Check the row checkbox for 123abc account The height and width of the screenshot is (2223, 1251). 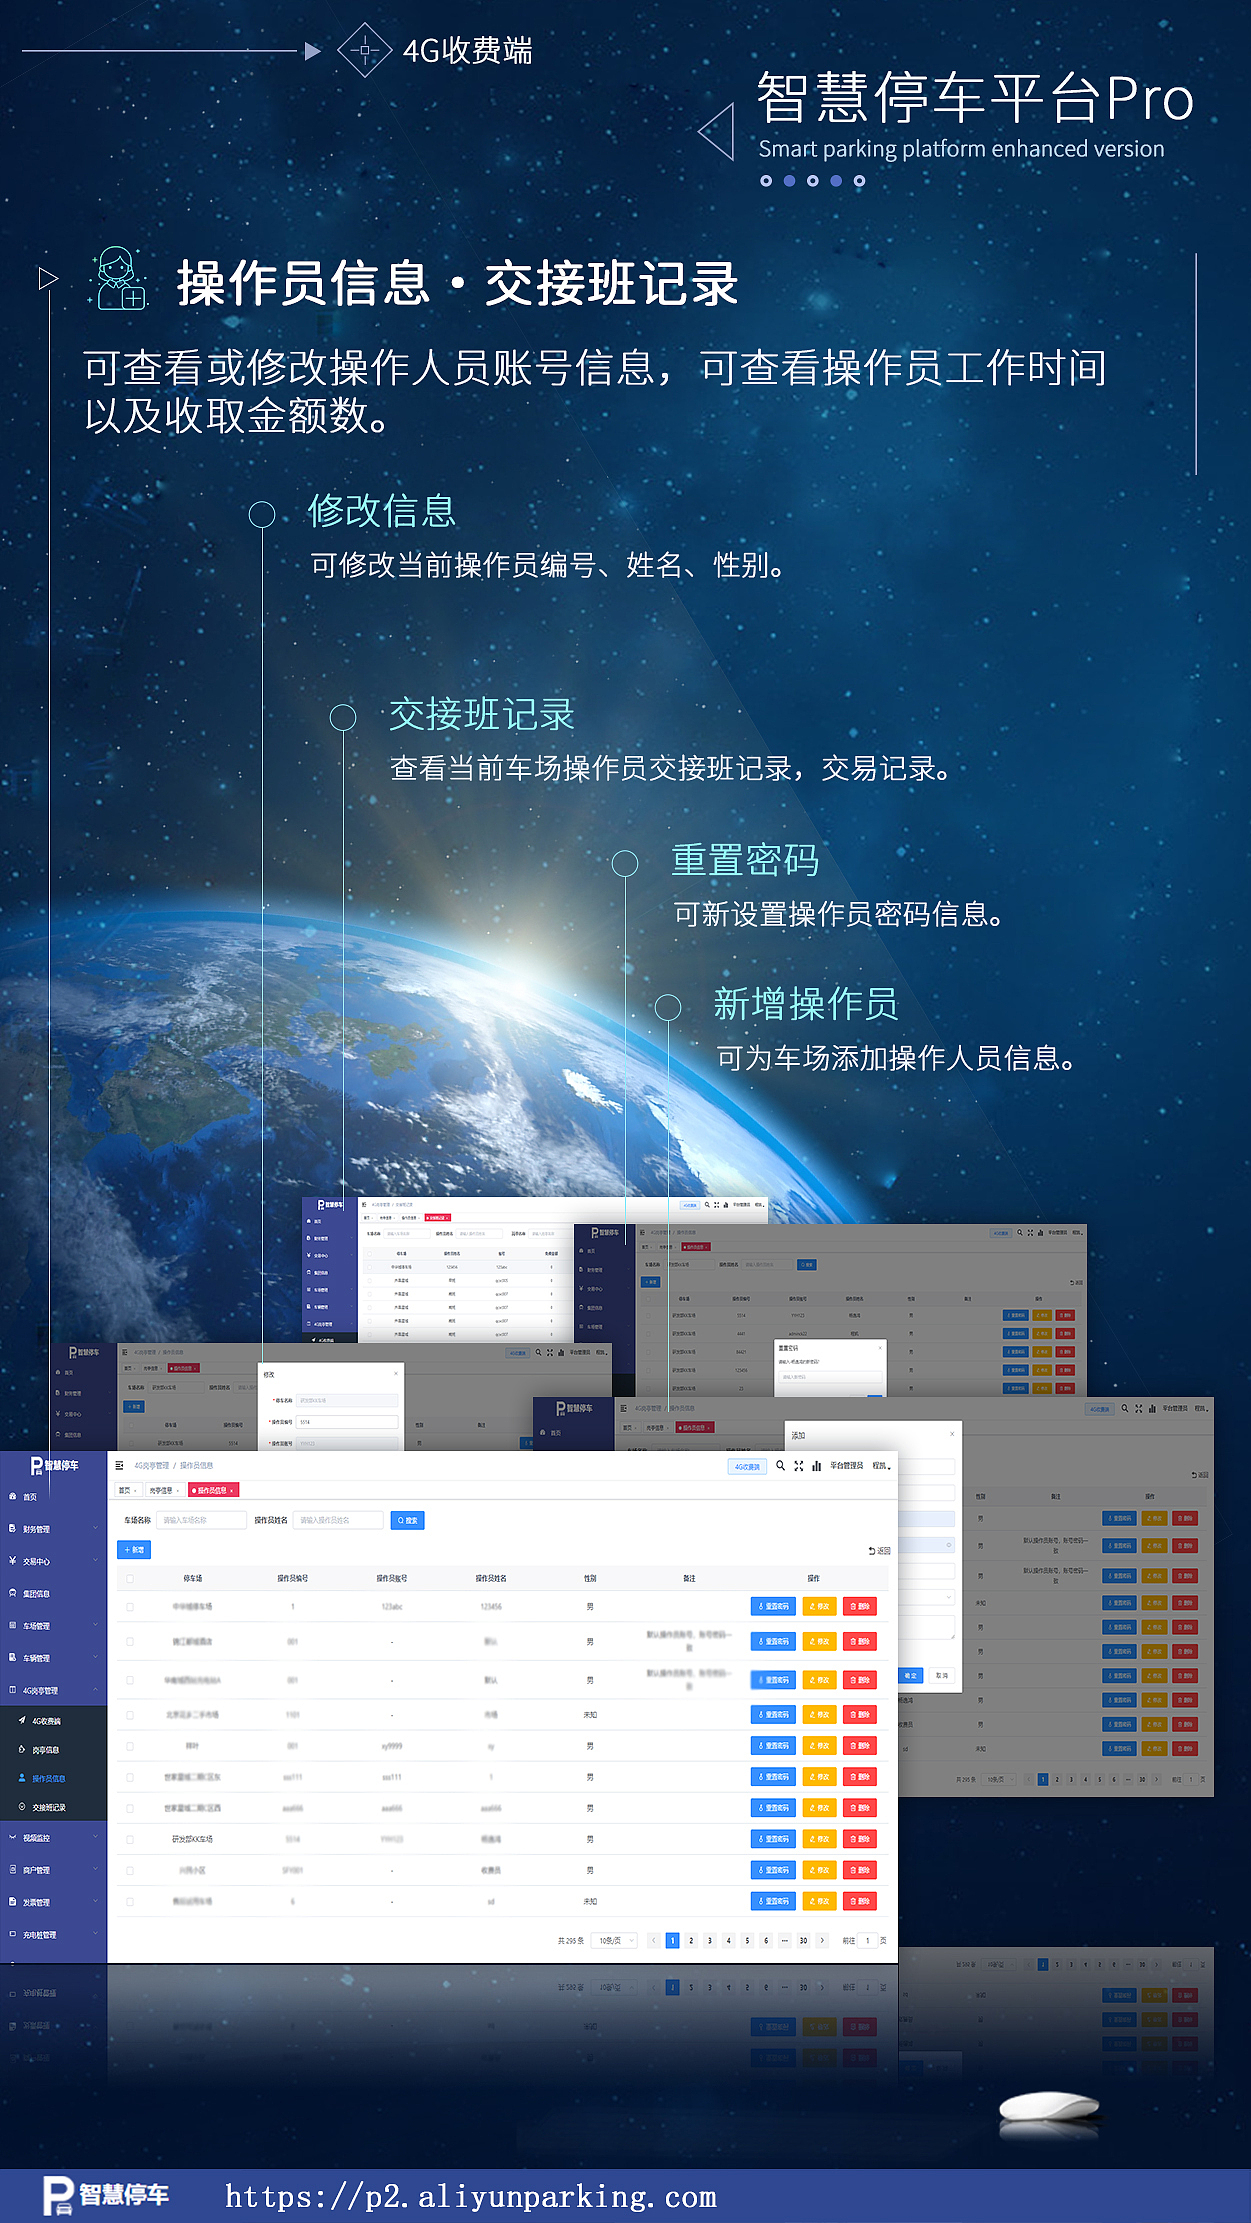click(x=130, y=1606)
